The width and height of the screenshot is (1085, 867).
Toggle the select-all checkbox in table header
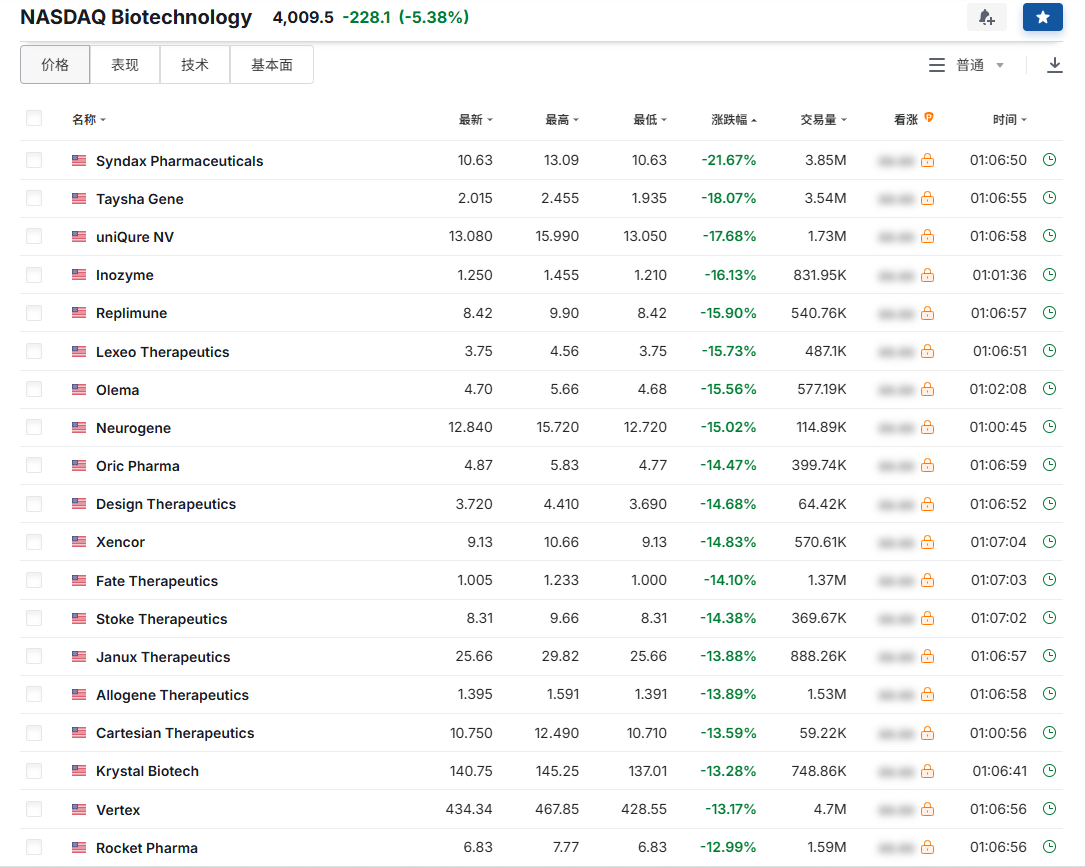tap(34, 118)
